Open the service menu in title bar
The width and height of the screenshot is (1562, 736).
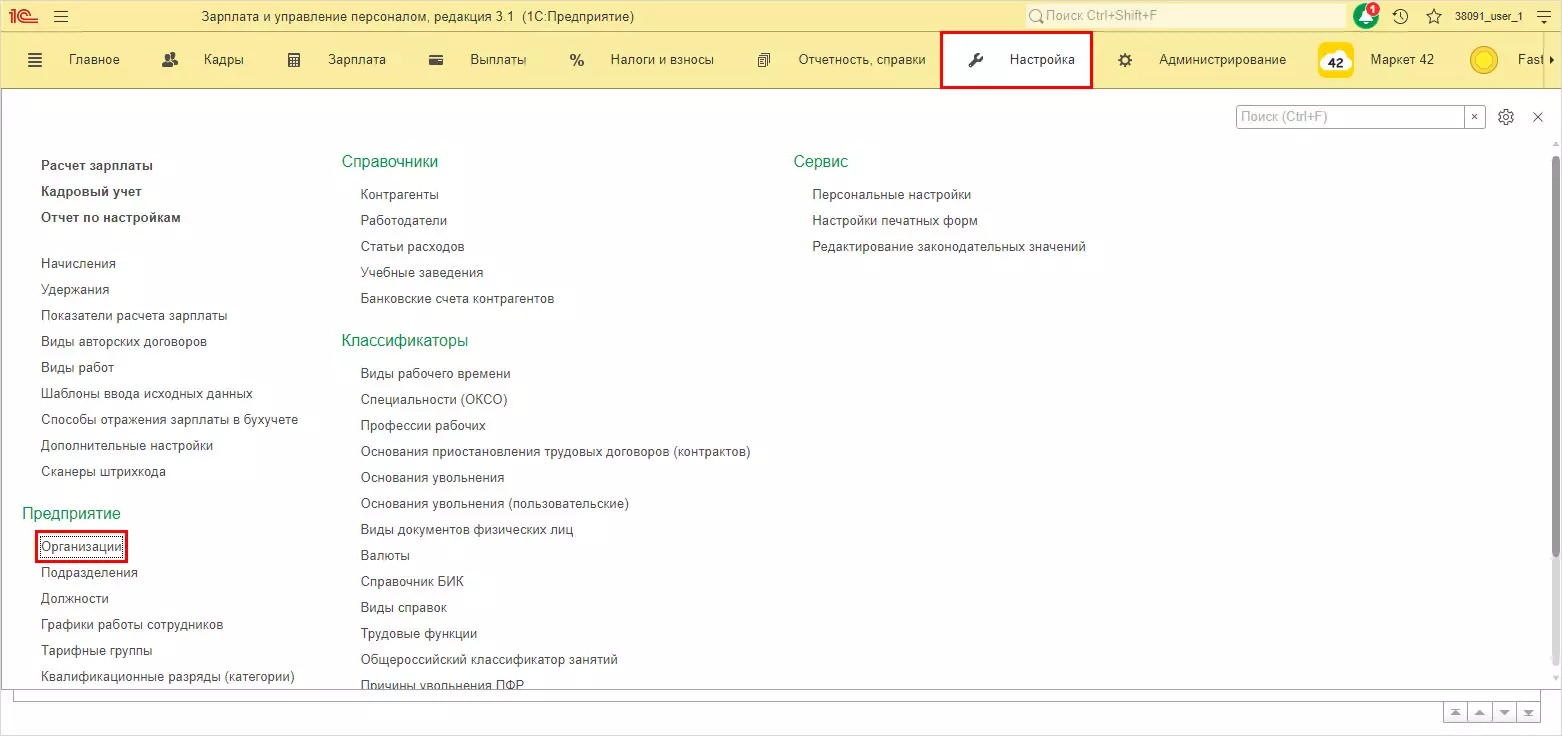pyautogui.click(x=61, y=17)
